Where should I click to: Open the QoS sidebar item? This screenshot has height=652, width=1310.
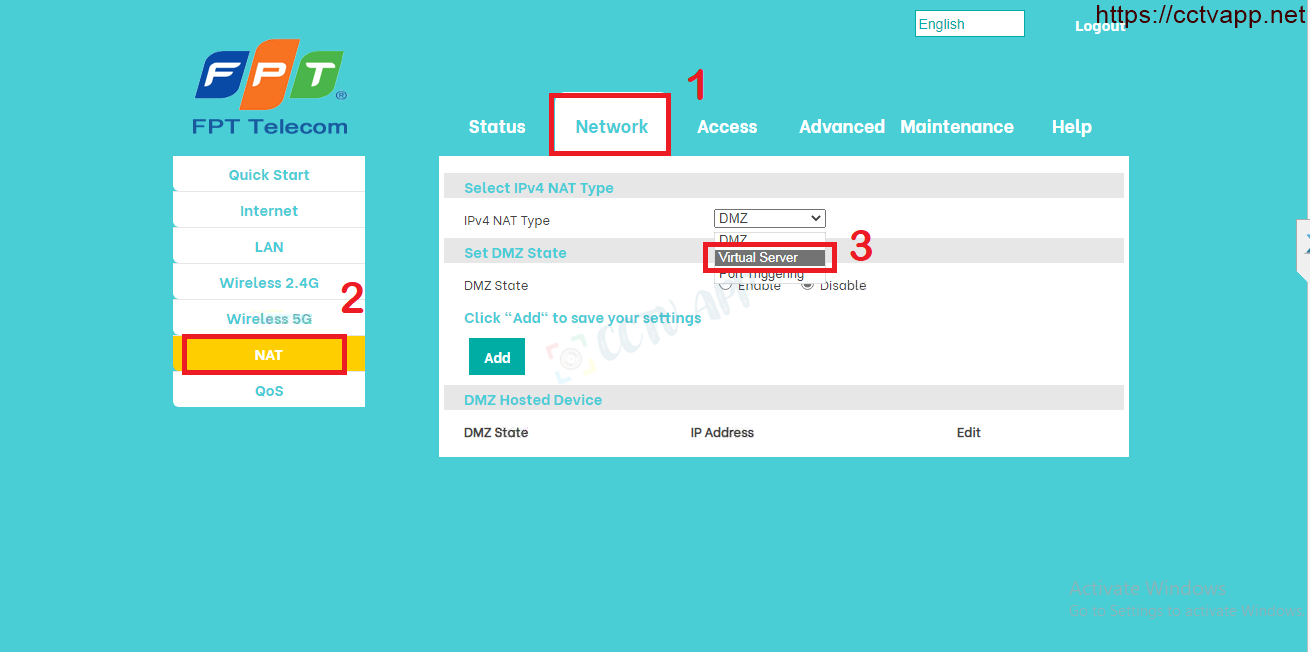point(269,391)
